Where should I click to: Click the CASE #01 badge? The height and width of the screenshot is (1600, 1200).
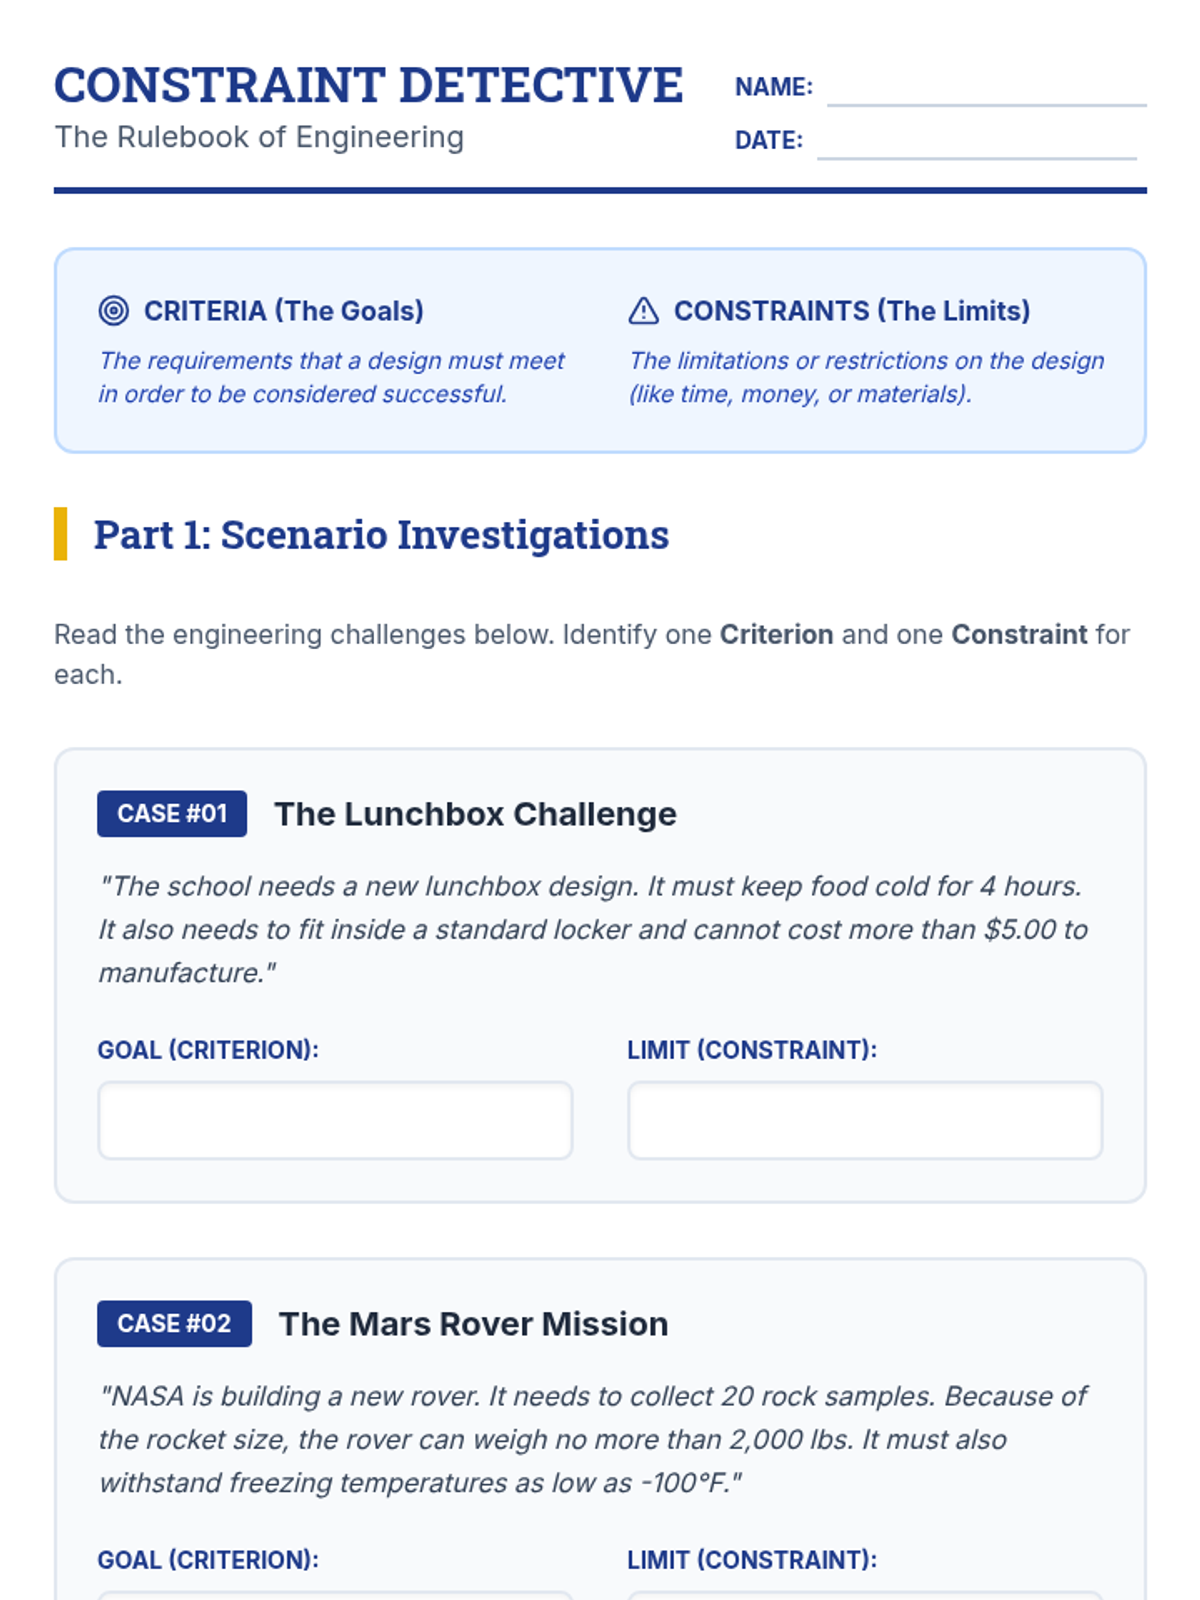tap(172, 814)
